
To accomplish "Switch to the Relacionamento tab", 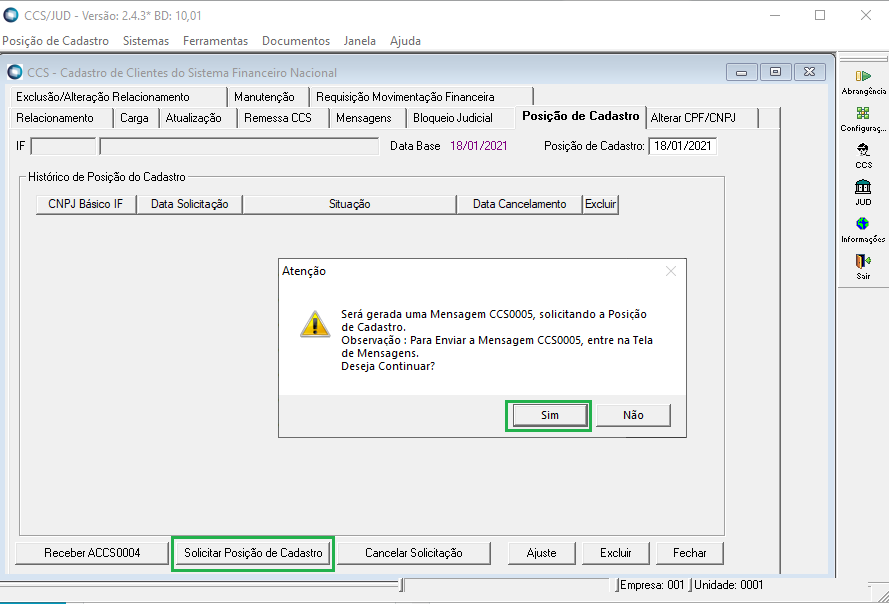I will 61,118.
